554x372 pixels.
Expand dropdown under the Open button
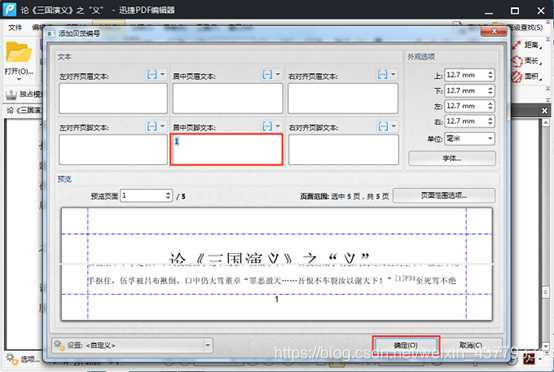click(x=19, y=79)
